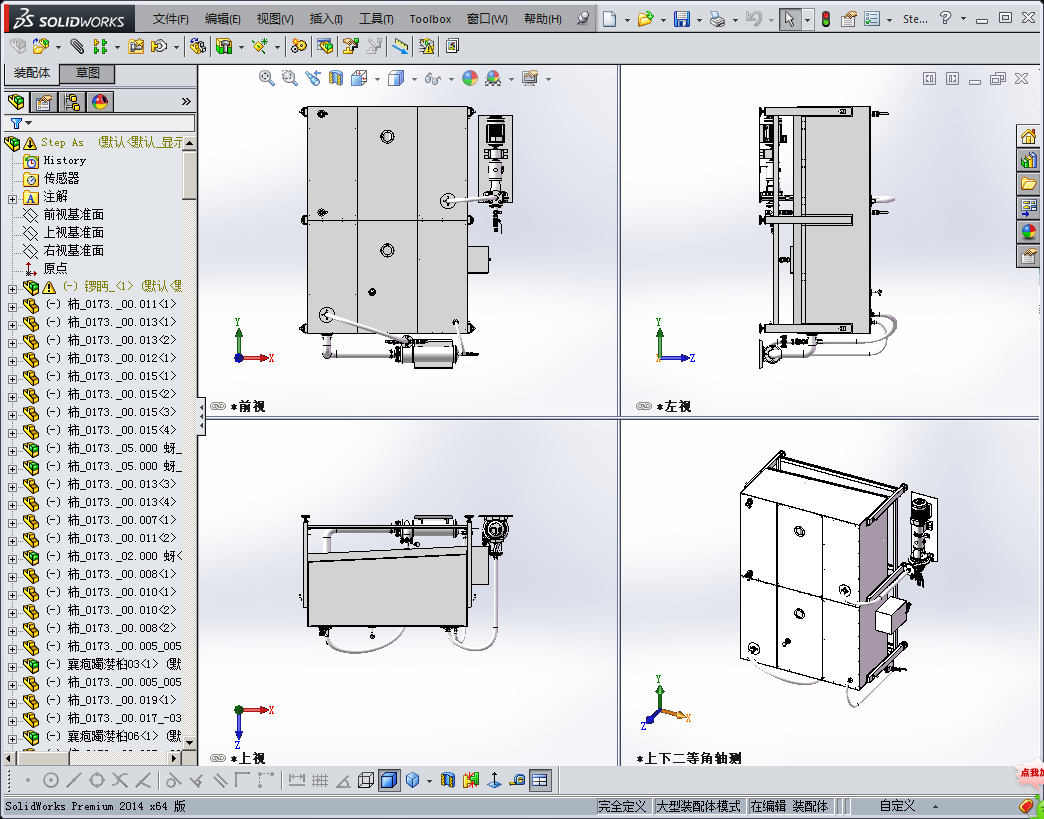Switch to the PropertyManager tab icon
The width and height of the screenshot is (1044, 819).
point(44,102)
